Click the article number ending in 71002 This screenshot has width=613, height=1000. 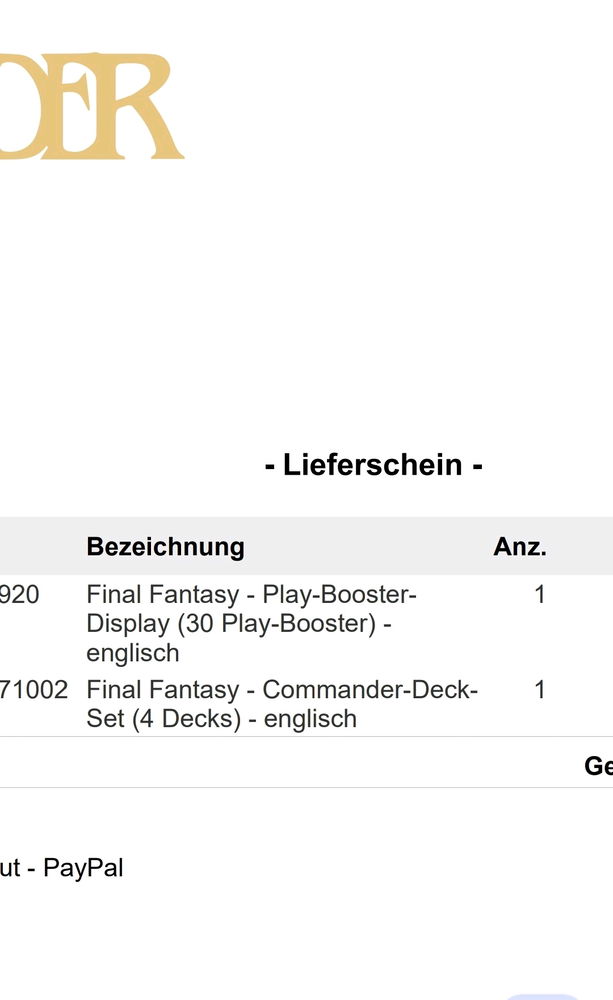(x=34, y=689)
